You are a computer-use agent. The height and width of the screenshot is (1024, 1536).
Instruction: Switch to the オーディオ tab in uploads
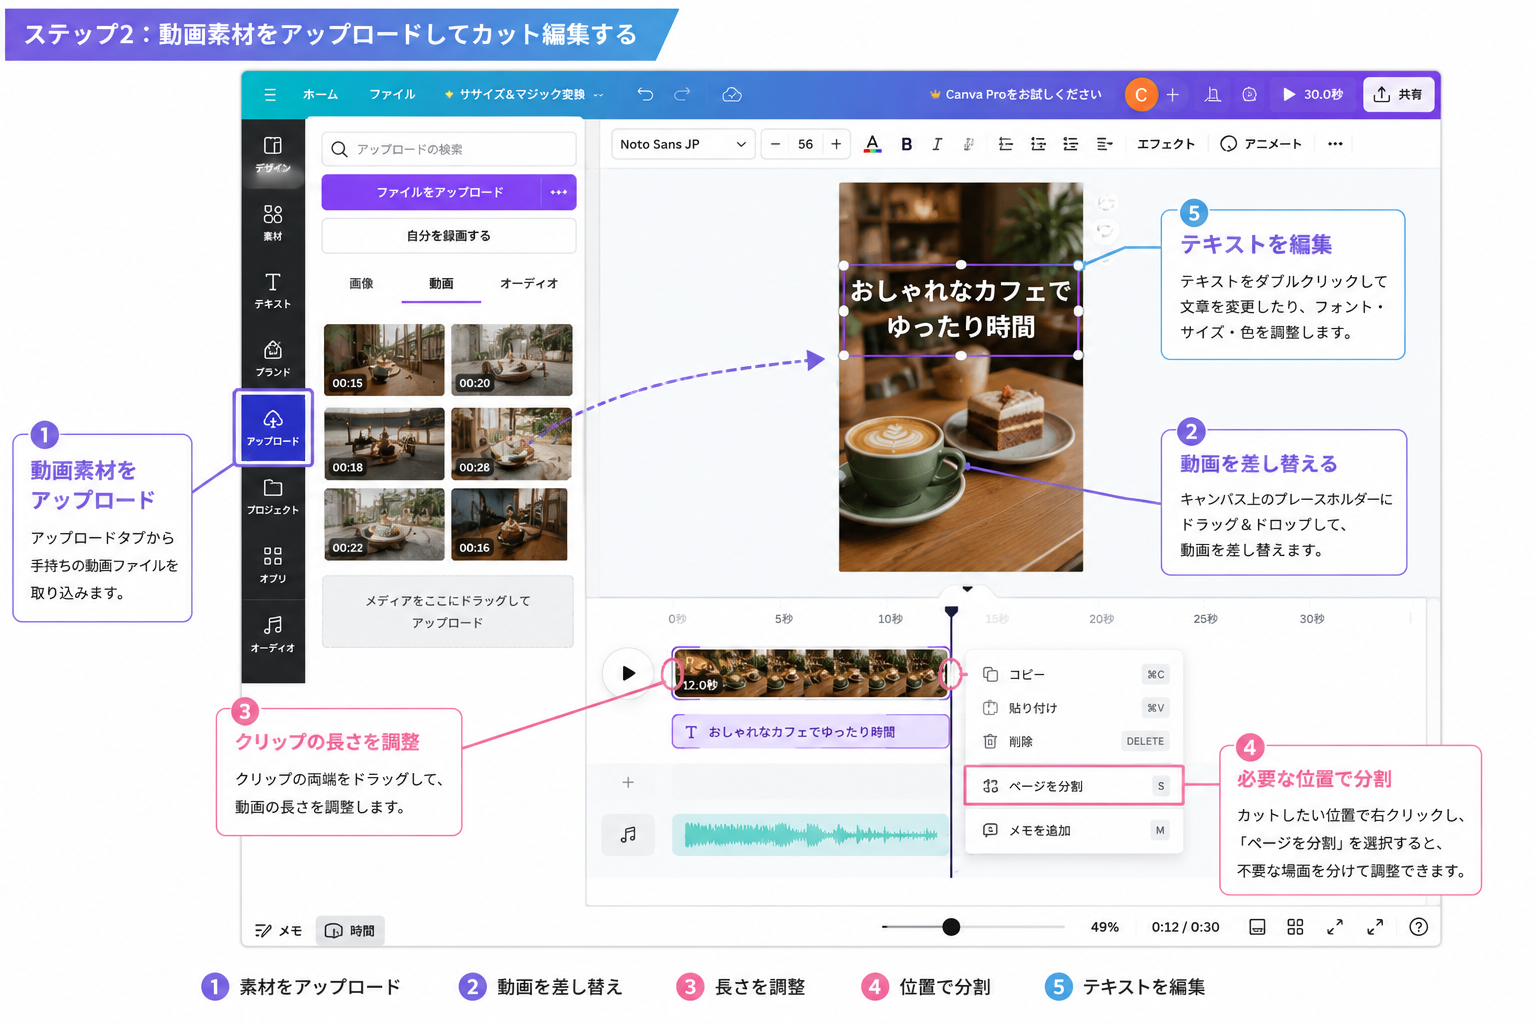click(x=529, y=284)
